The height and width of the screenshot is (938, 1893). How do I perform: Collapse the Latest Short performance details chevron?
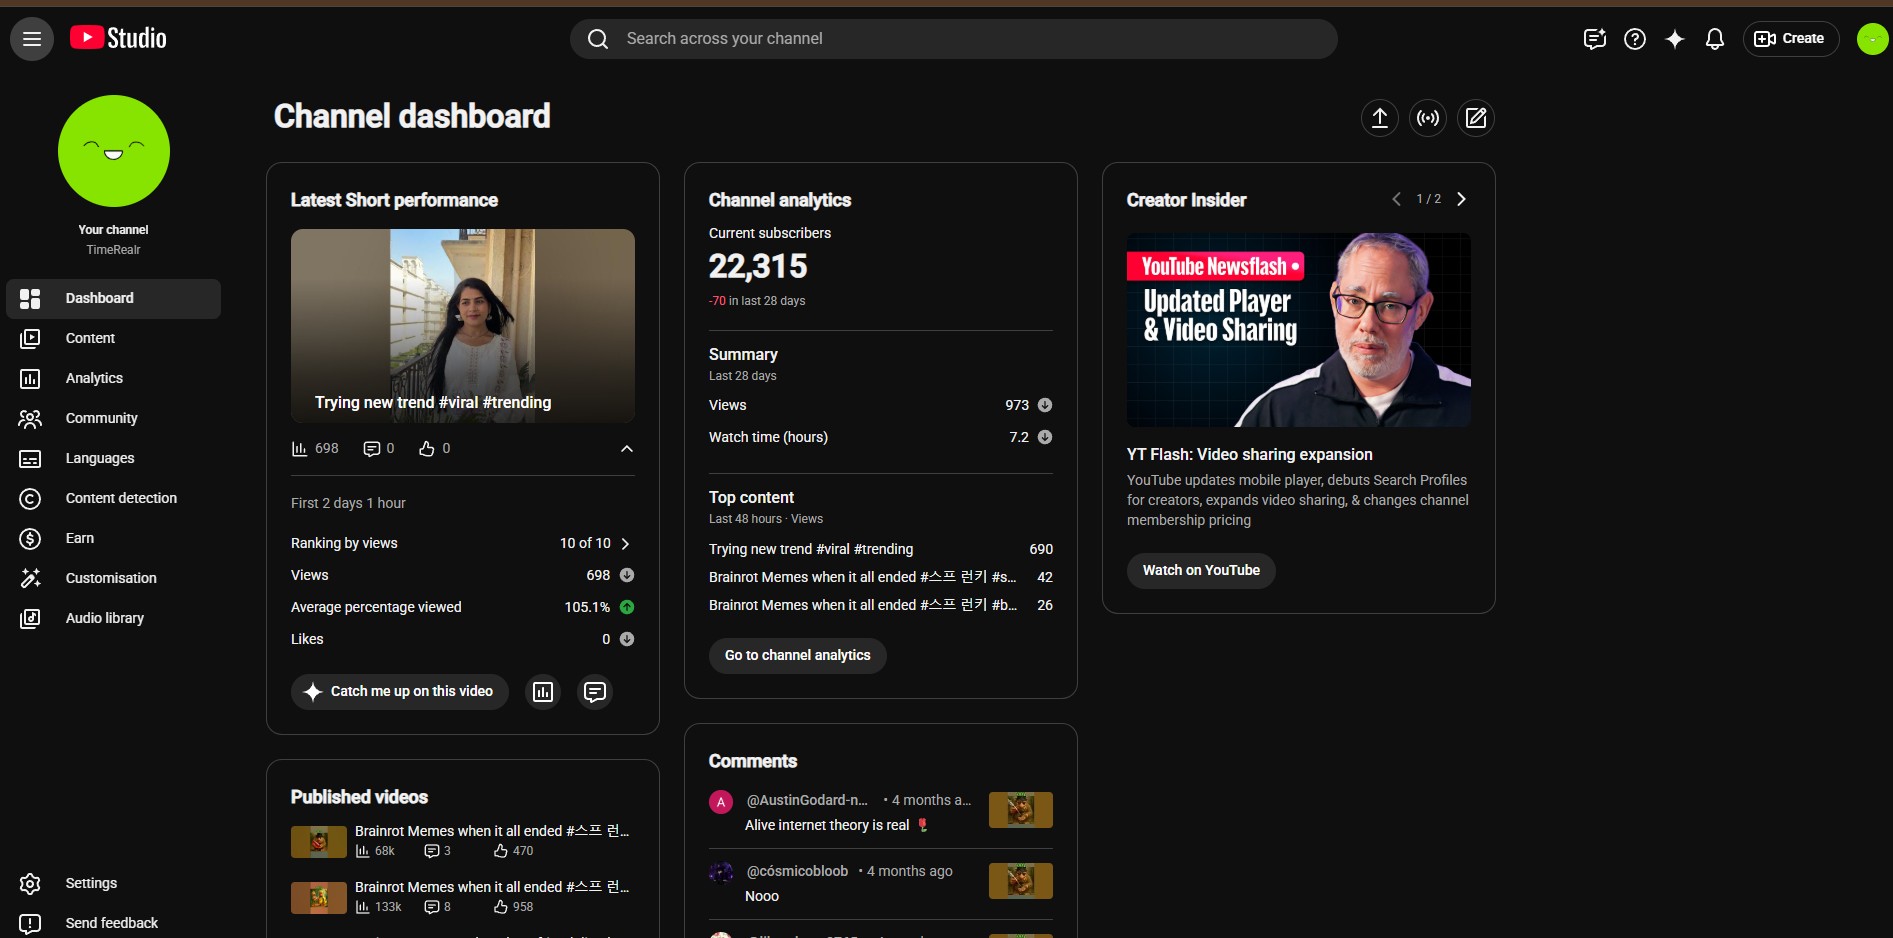[x=627, y=449]
